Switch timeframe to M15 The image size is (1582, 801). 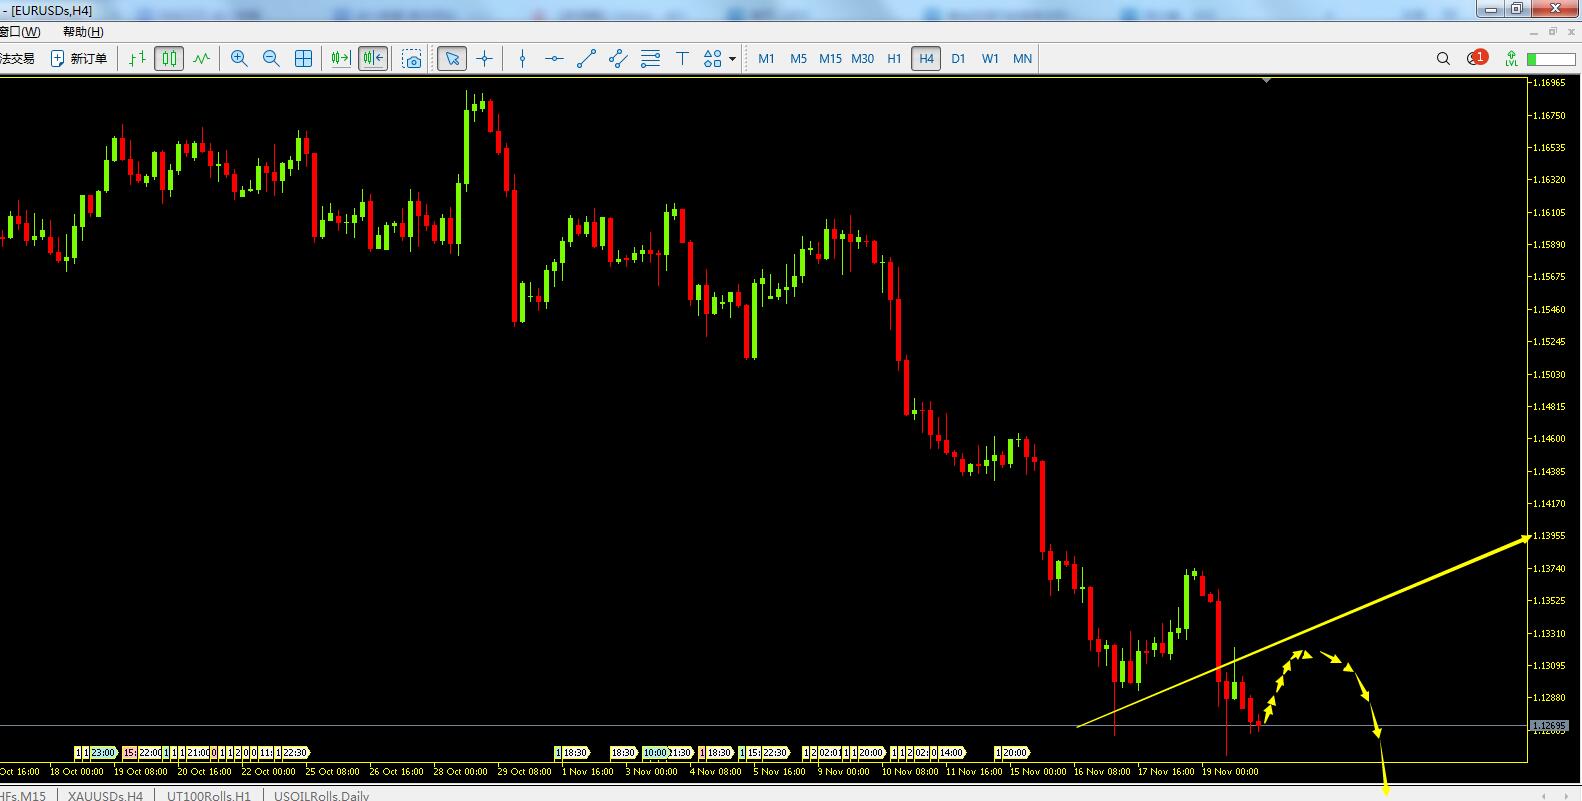click(830, 59)
